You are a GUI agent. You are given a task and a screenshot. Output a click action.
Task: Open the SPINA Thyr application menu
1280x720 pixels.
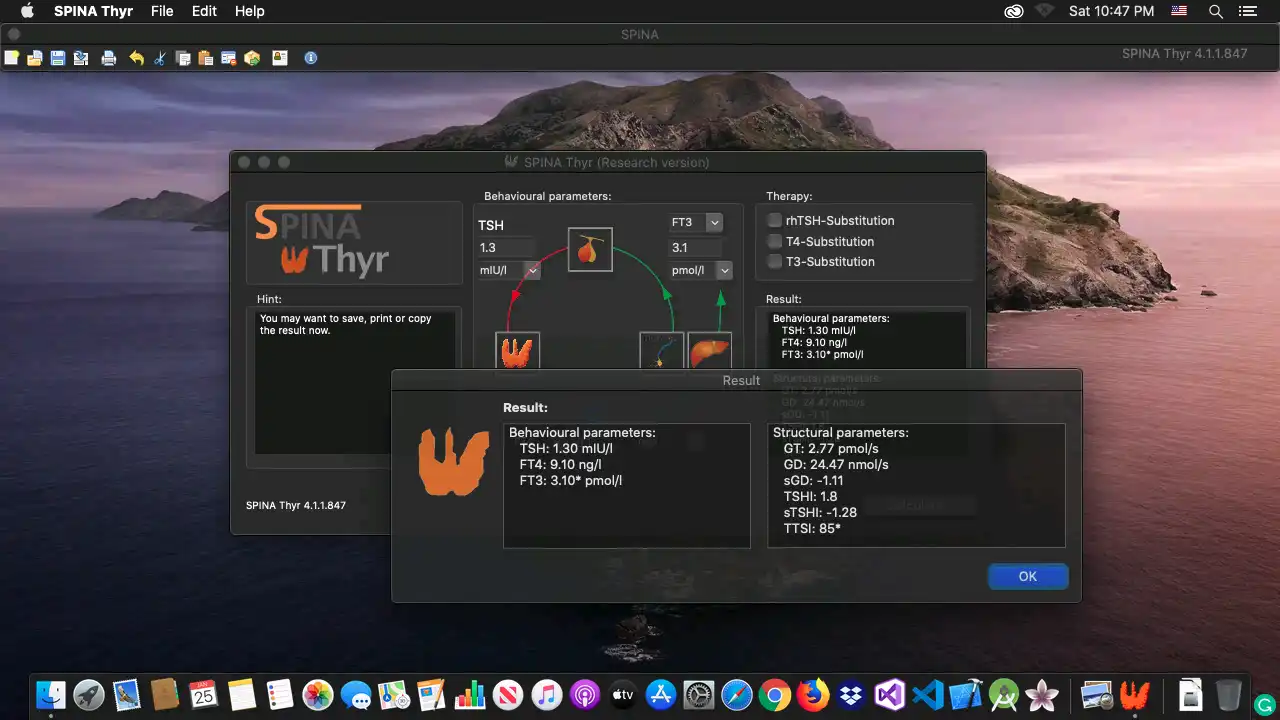pyautogui.click(x=93, y=11)
